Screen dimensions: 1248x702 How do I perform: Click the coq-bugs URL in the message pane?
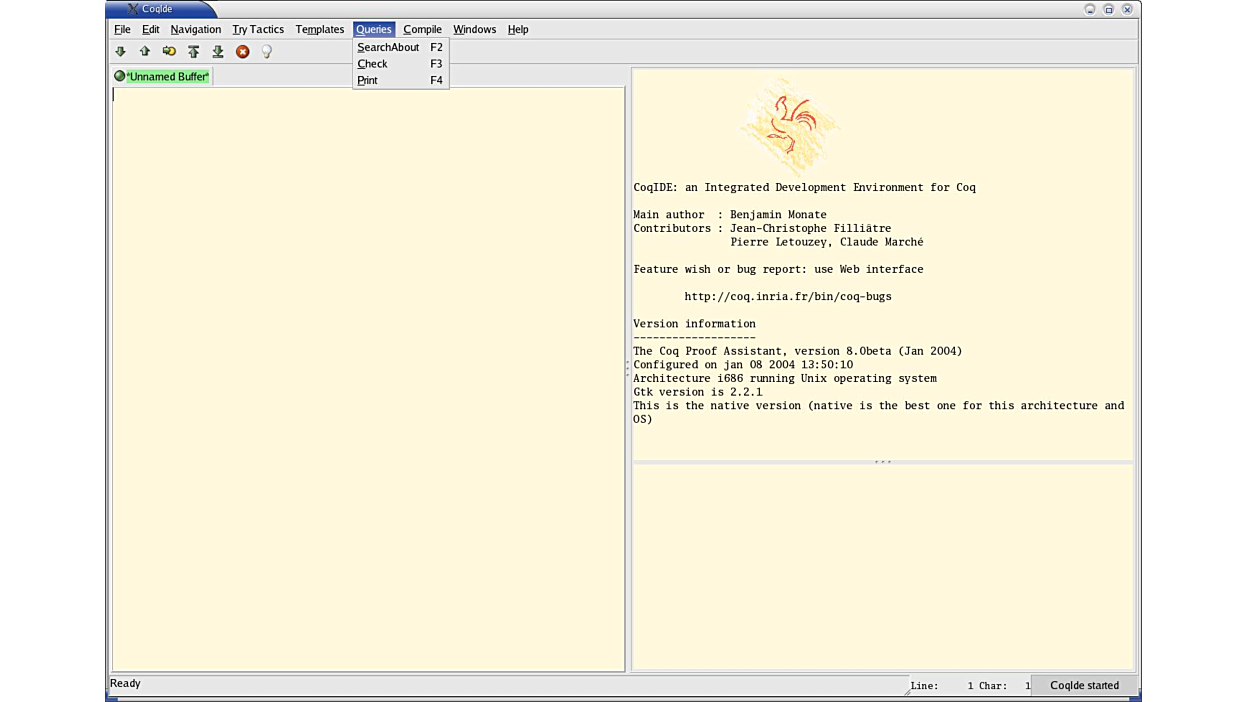click(x=787, y=296)
